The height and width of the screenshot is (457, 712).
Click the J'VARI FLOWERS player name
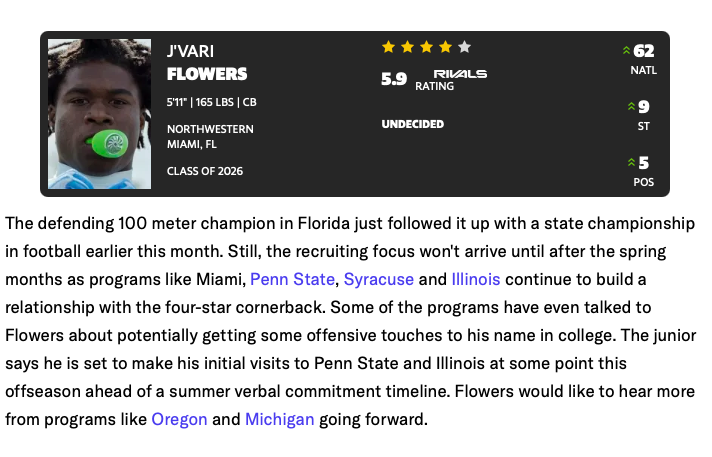pyautogui.click(x=207, y=62)
